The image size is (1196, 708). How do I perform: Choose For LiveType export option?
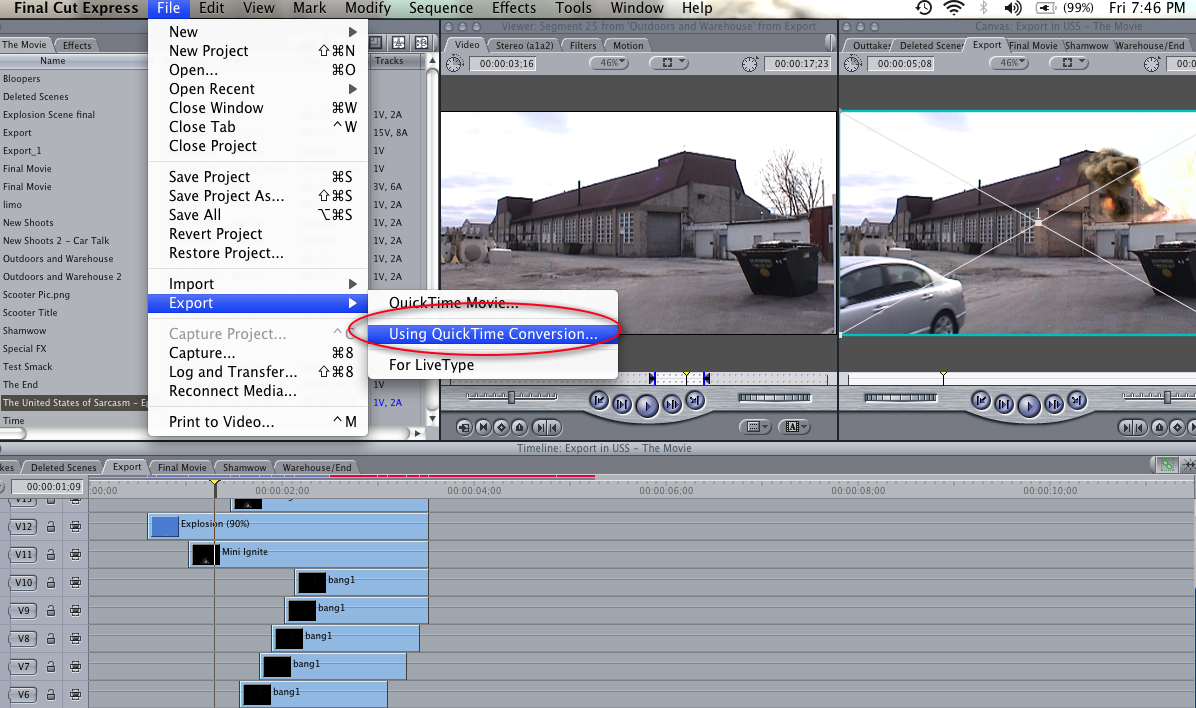[493, 365]
